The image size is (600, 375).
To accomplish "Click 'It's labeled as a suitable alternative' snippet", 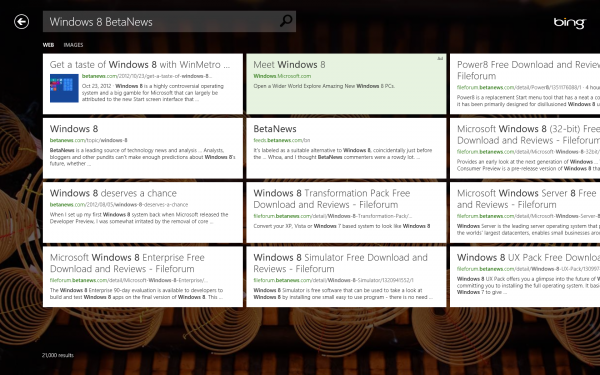I will coord(342,154).
